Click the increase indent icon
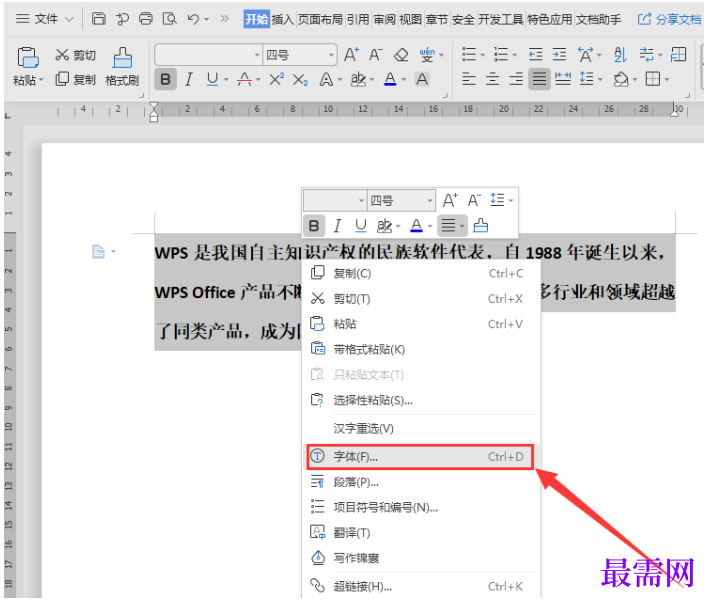 pos(559,55)
